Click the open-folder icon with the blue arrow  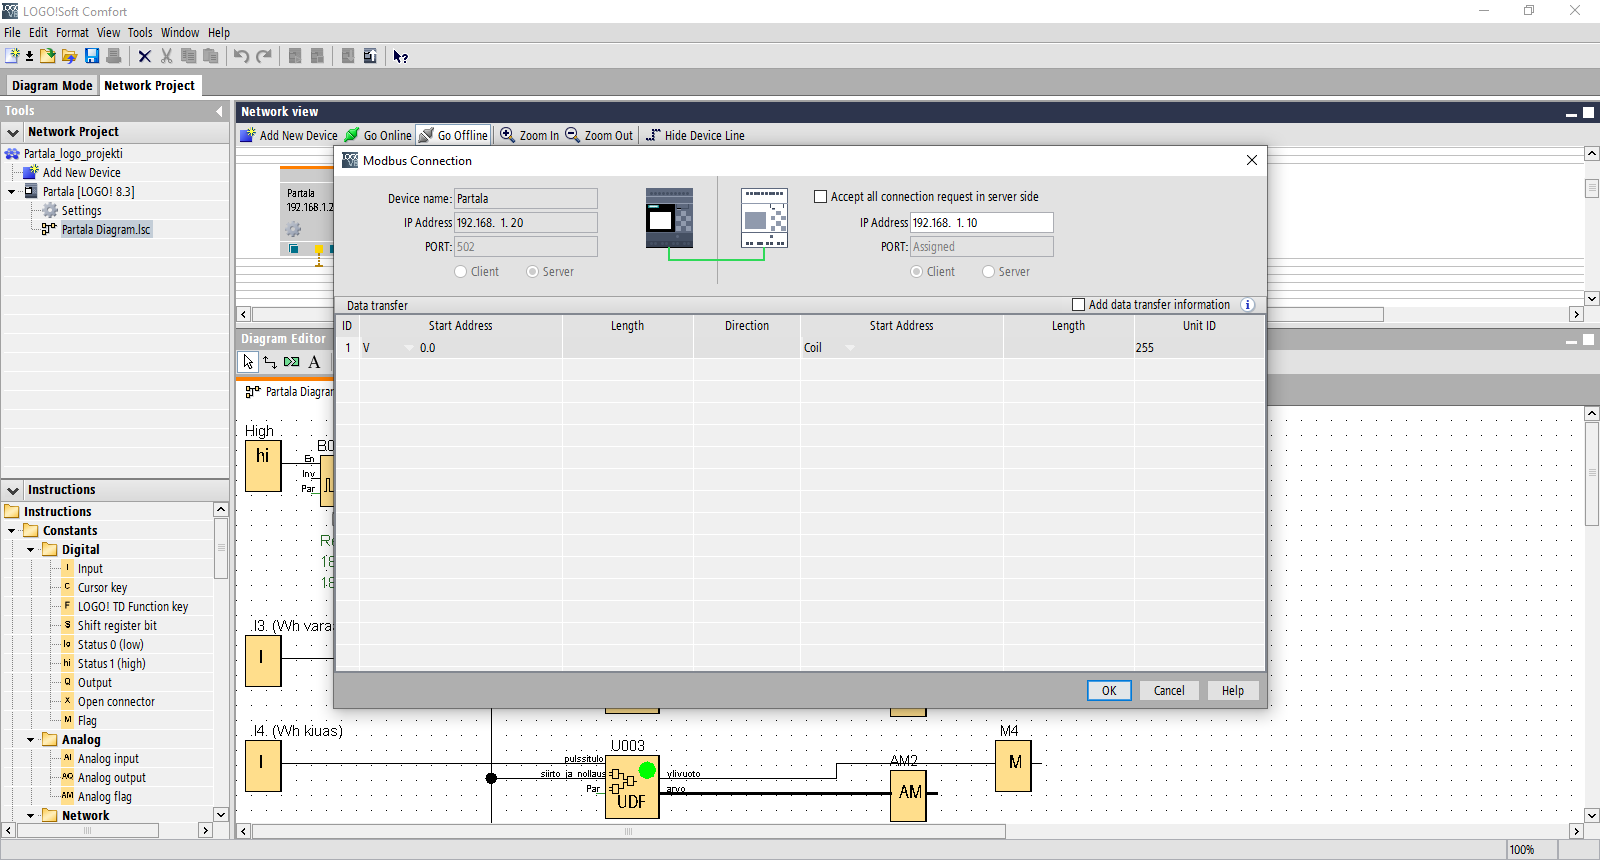pos(69,56)
